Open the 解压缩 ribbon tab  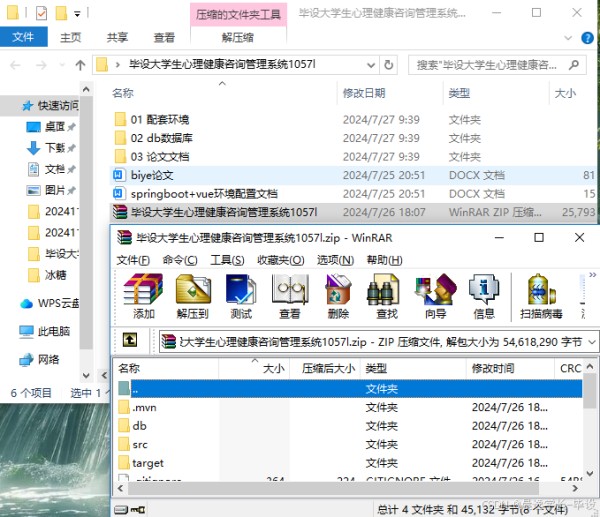238,37
